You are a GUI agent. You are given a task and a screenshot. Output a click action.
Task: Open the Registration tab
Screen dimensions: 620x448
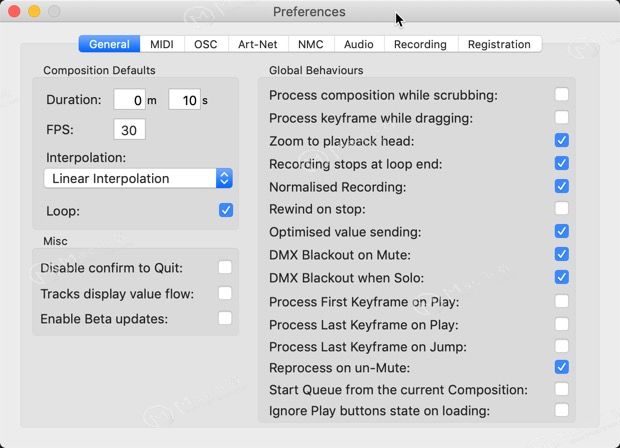[499, 44]
